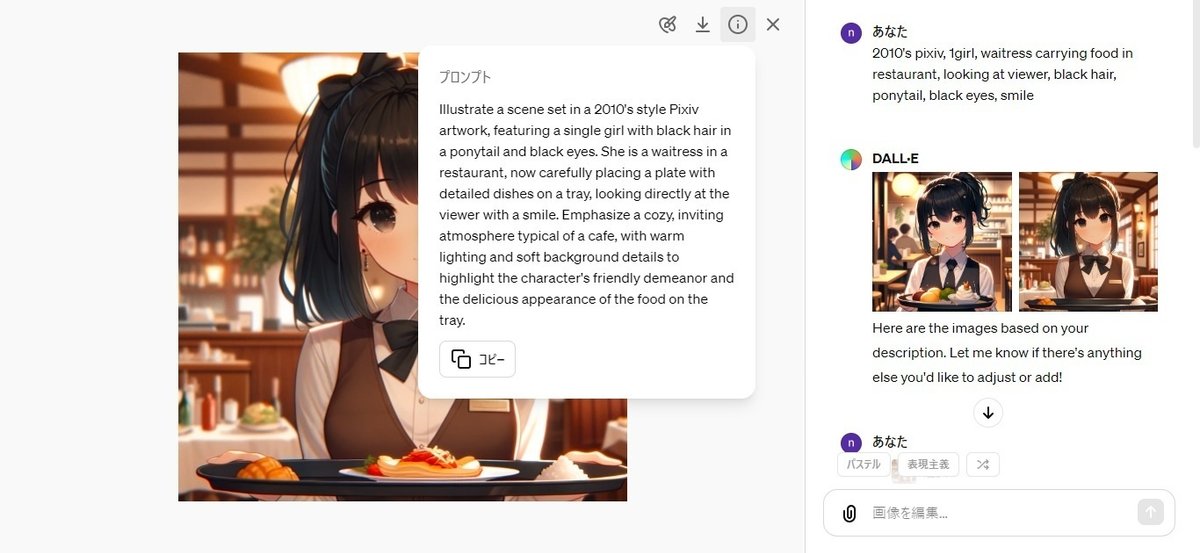Click the shuffle suggestions icon
Viewport: 1200px width, 553px height.
click(983, 464)
